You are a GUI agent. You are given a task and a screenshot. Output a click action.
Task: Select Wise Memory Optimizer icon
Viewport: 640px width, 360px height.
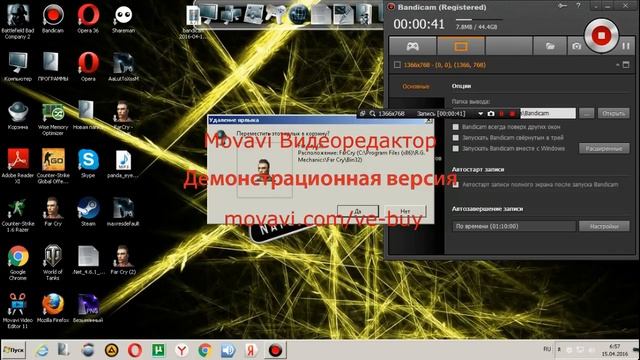53,118
